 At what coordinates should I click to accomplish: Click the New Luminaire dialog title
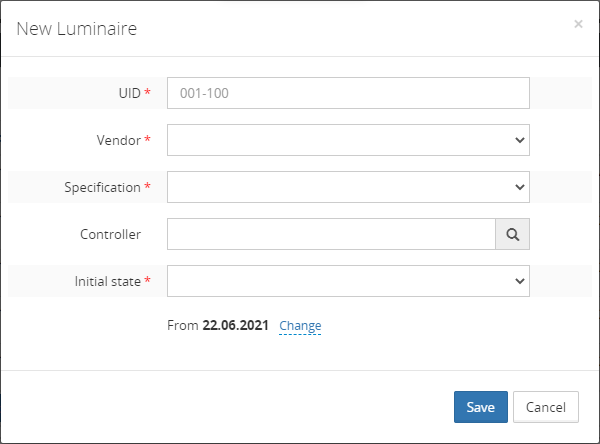(76, 29)
